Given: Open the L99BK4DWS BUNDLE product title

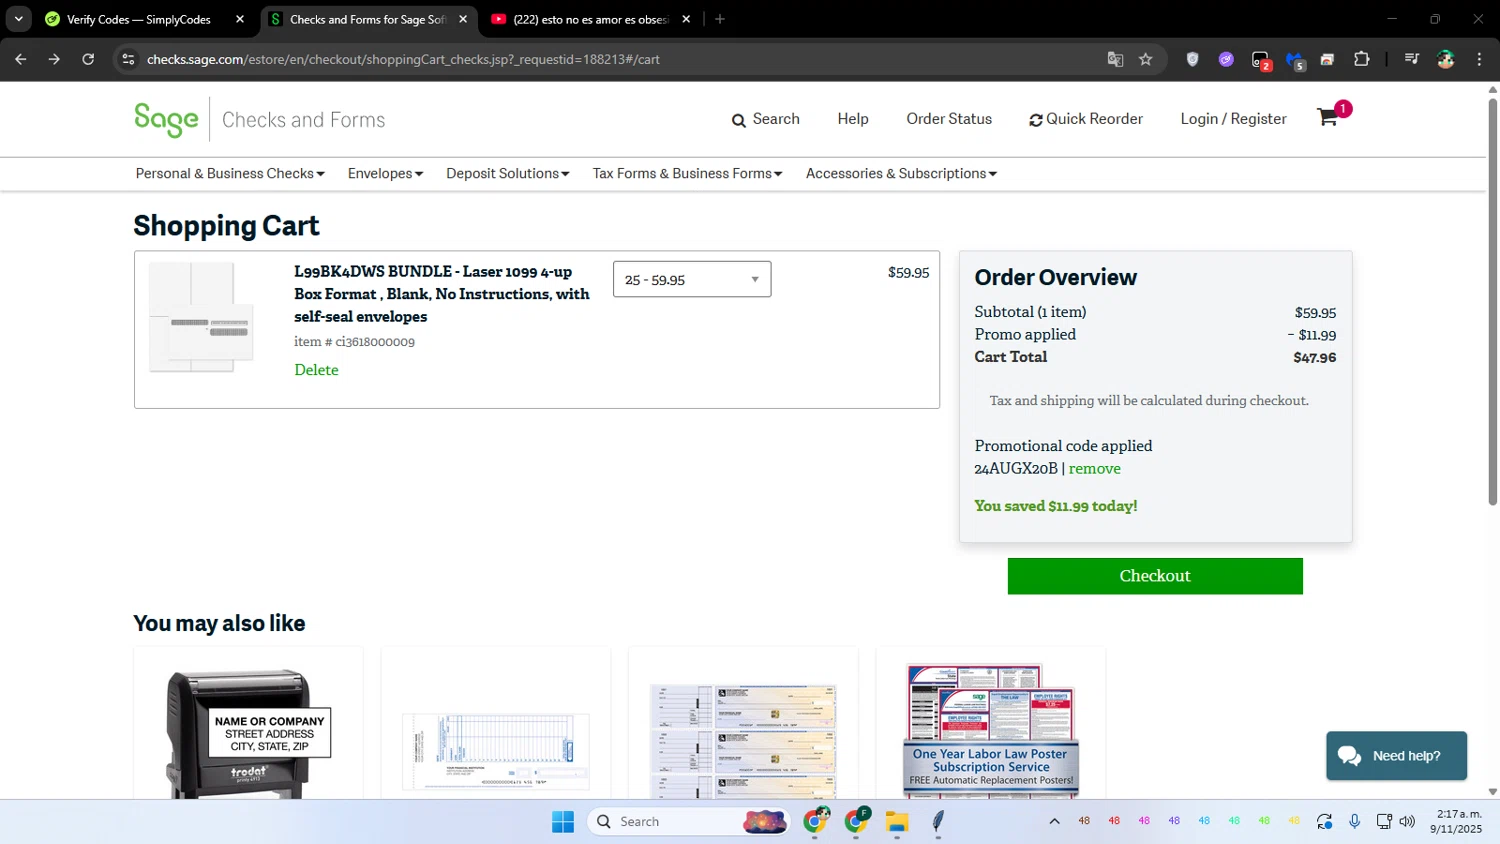Looking at the screenshot, I should (441, 294).
